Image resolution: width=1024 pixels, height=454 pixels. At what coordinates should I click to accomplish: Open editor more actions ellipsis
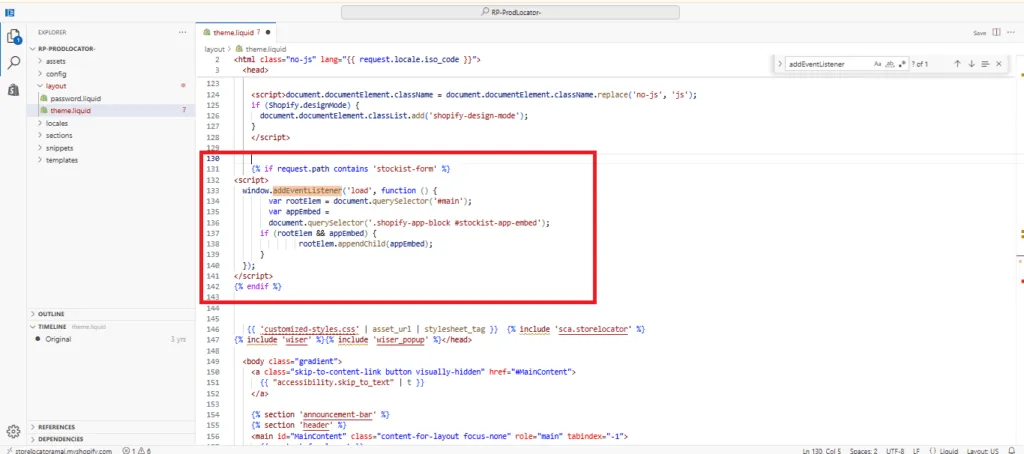(x=1011, y=32)
